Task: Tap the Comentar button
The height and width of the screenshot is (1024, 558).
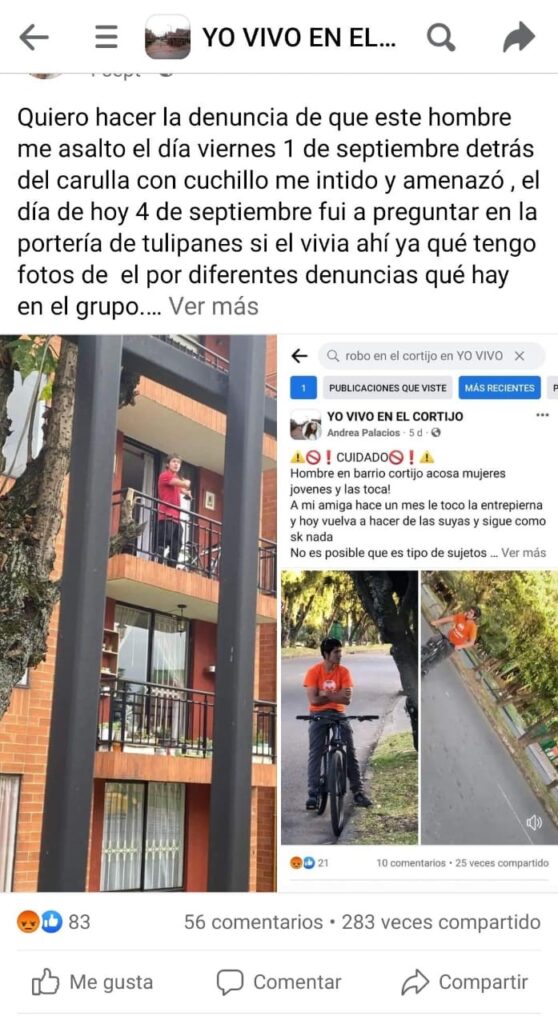Action: (279, 982)
